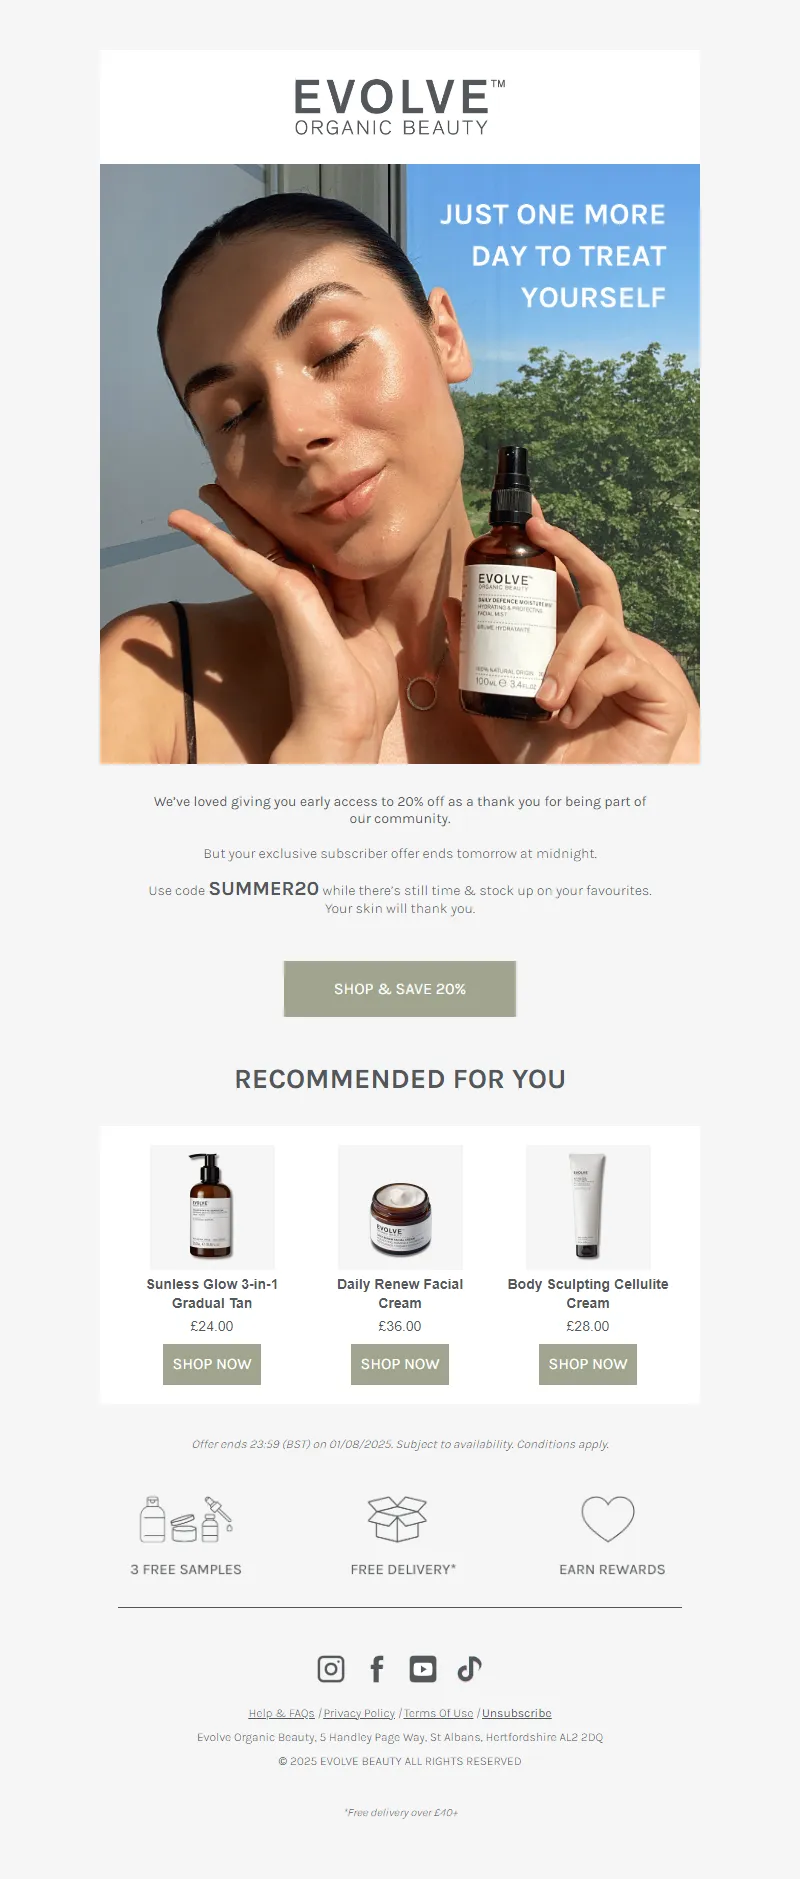Open the TikTok social icon
Screen dimensions: 800x1879
tap(469, 1668)
